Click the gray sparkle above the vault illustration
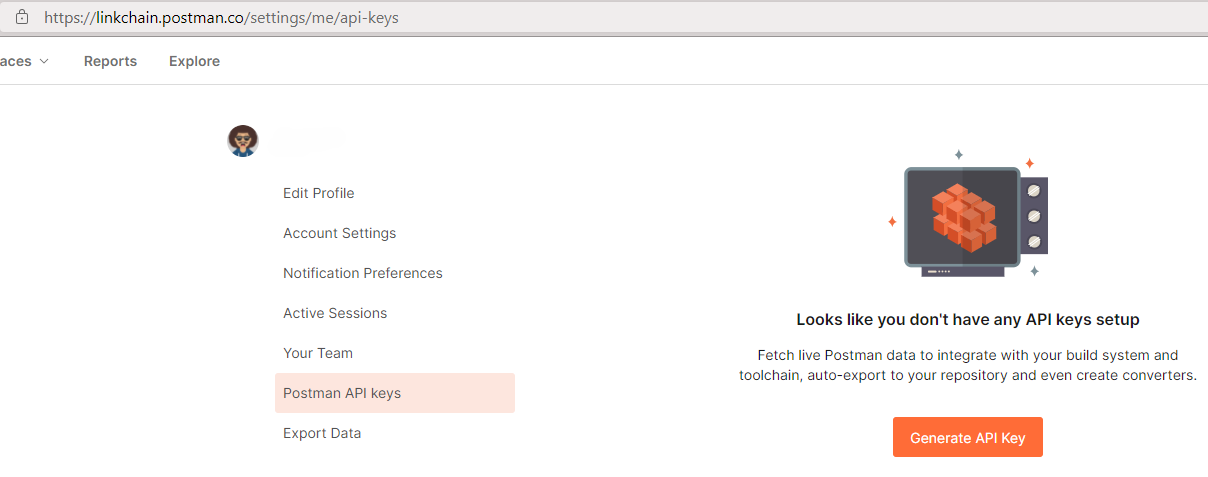The image size is (1208, 477). click(x=958, y=155)
